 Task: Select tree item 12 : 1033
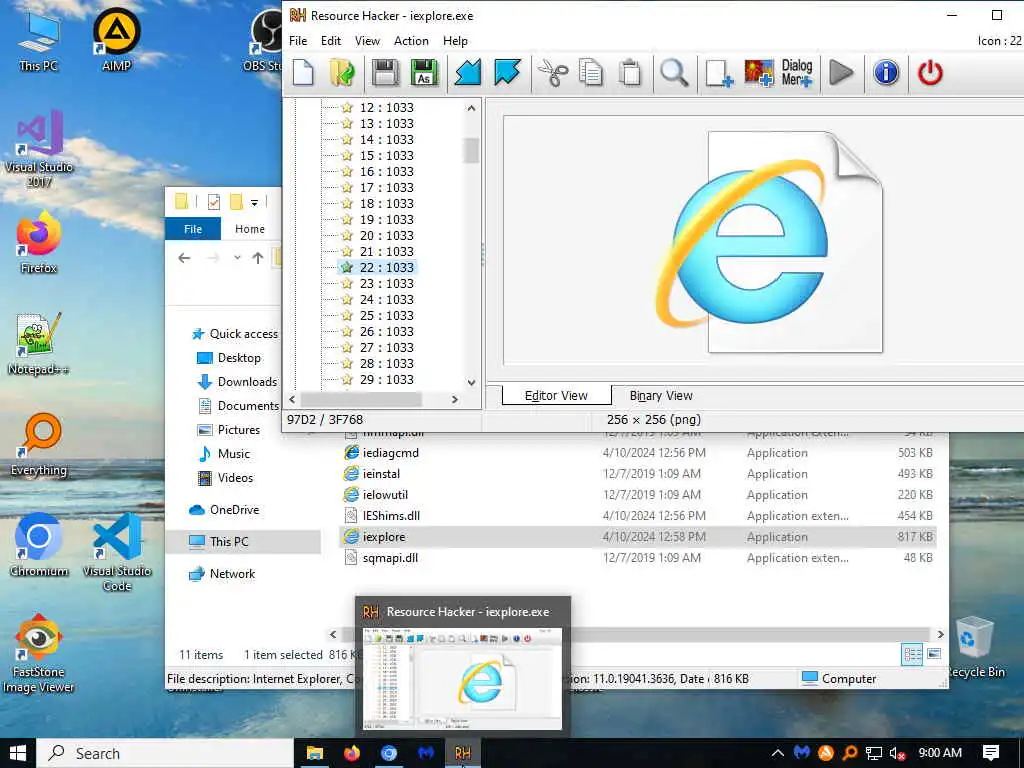click(x=387, y=108)
